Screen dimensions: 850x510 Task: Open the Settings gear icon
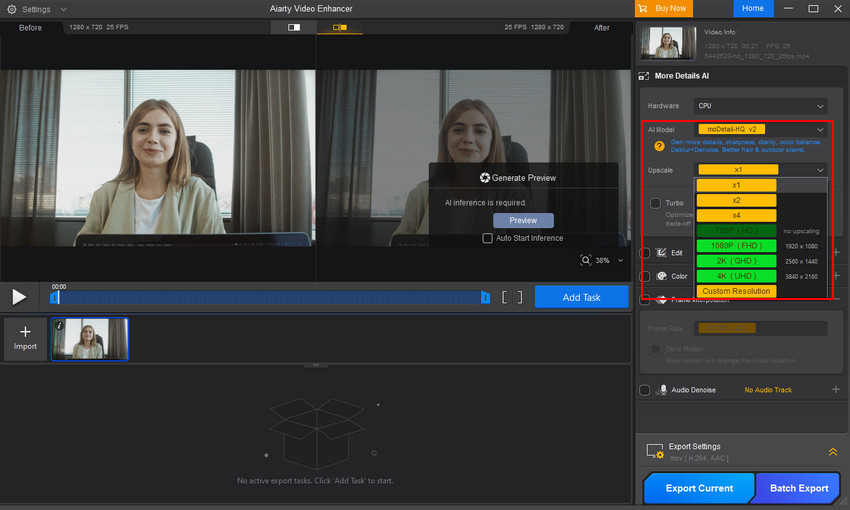(11, 9)
